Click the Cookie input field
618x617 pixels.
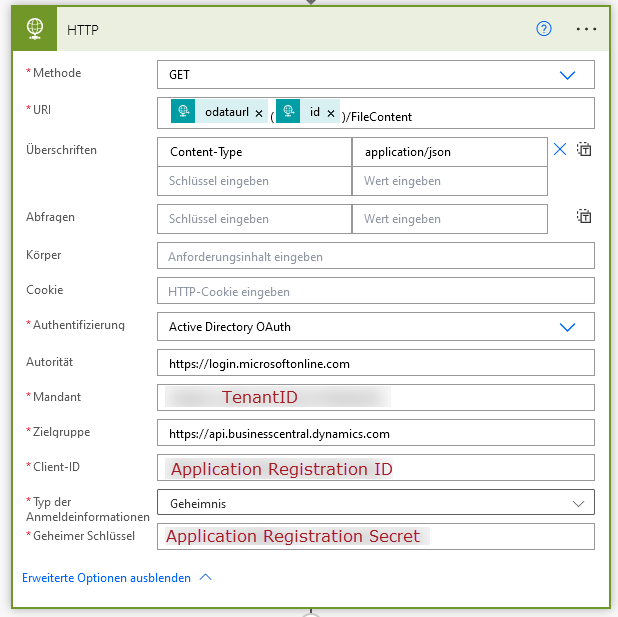click(376, 291)
